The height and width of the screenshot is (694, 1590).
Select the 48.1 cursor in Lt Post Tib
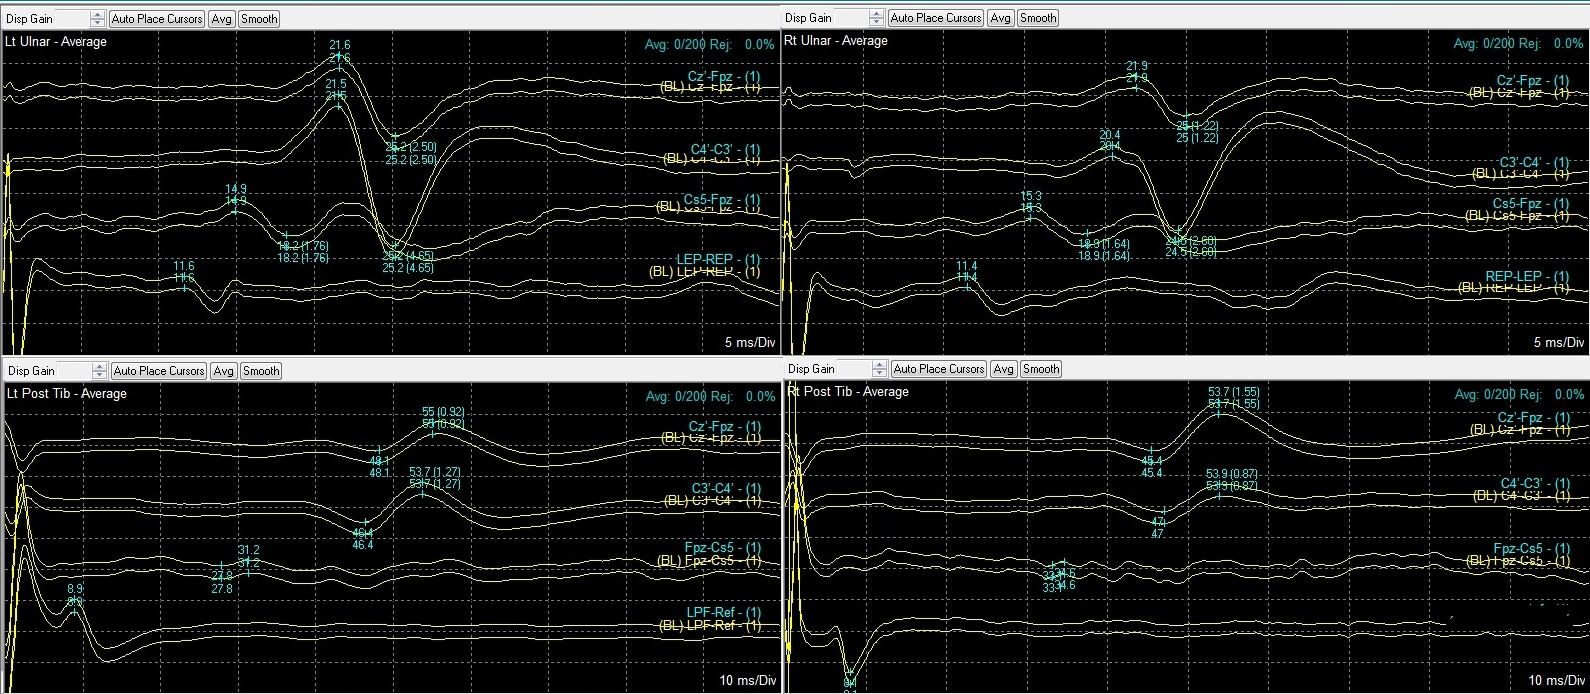379,460
